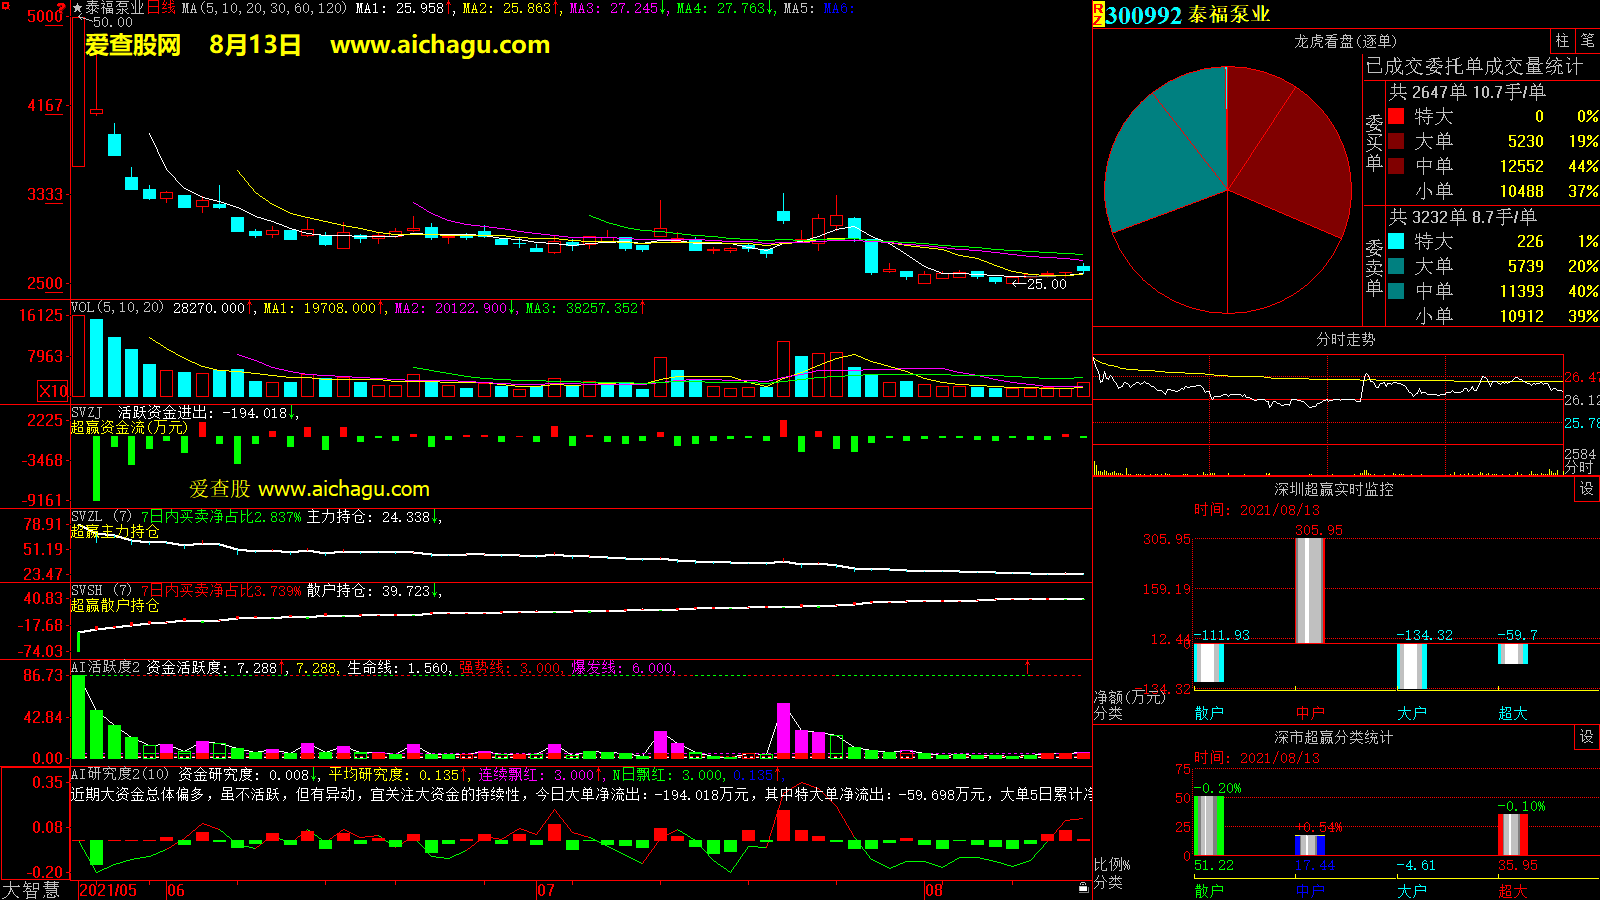1600x900 pixels.
Task: Click the VOL(5,10,20) indicator label
Action: click(117, 308)
